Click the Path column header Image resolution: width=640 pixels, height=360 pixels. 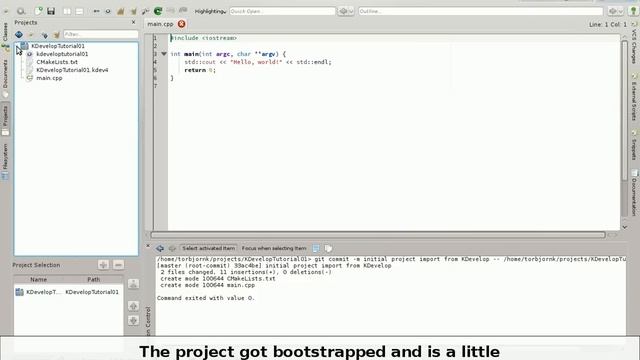pos(93,280)
